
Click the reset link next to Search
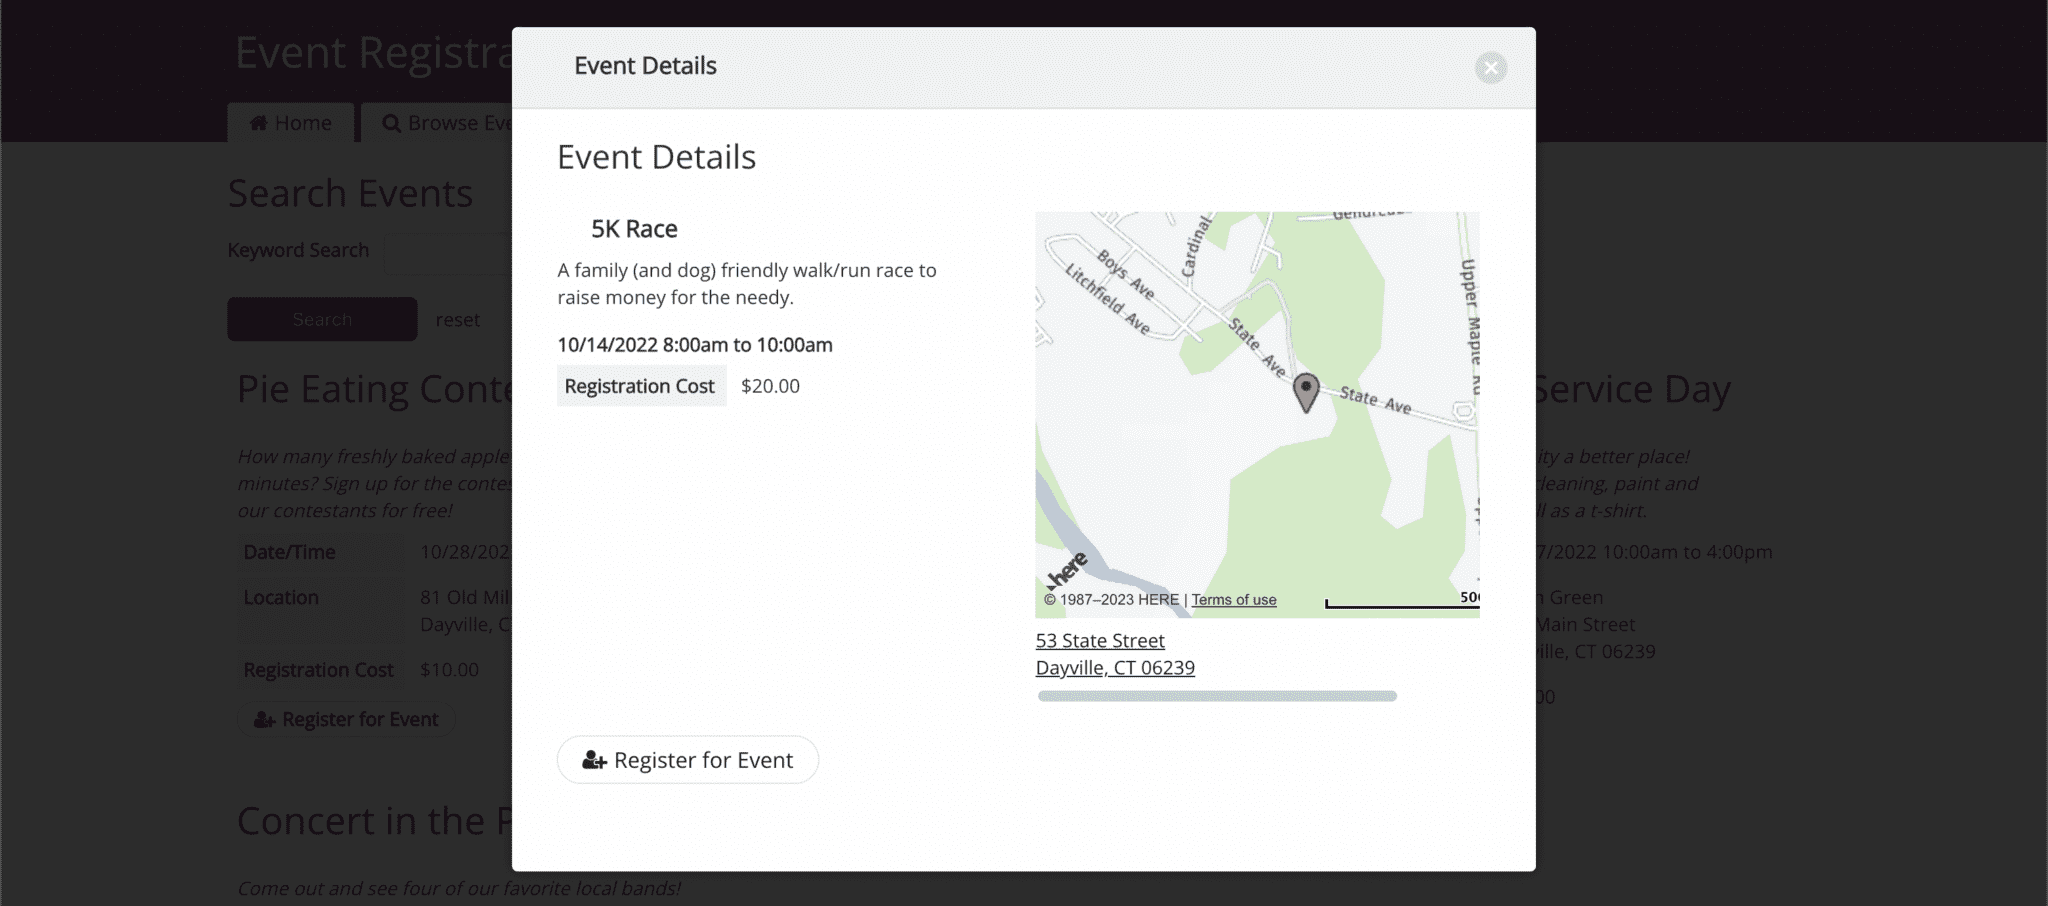click(x=457, y=319)
